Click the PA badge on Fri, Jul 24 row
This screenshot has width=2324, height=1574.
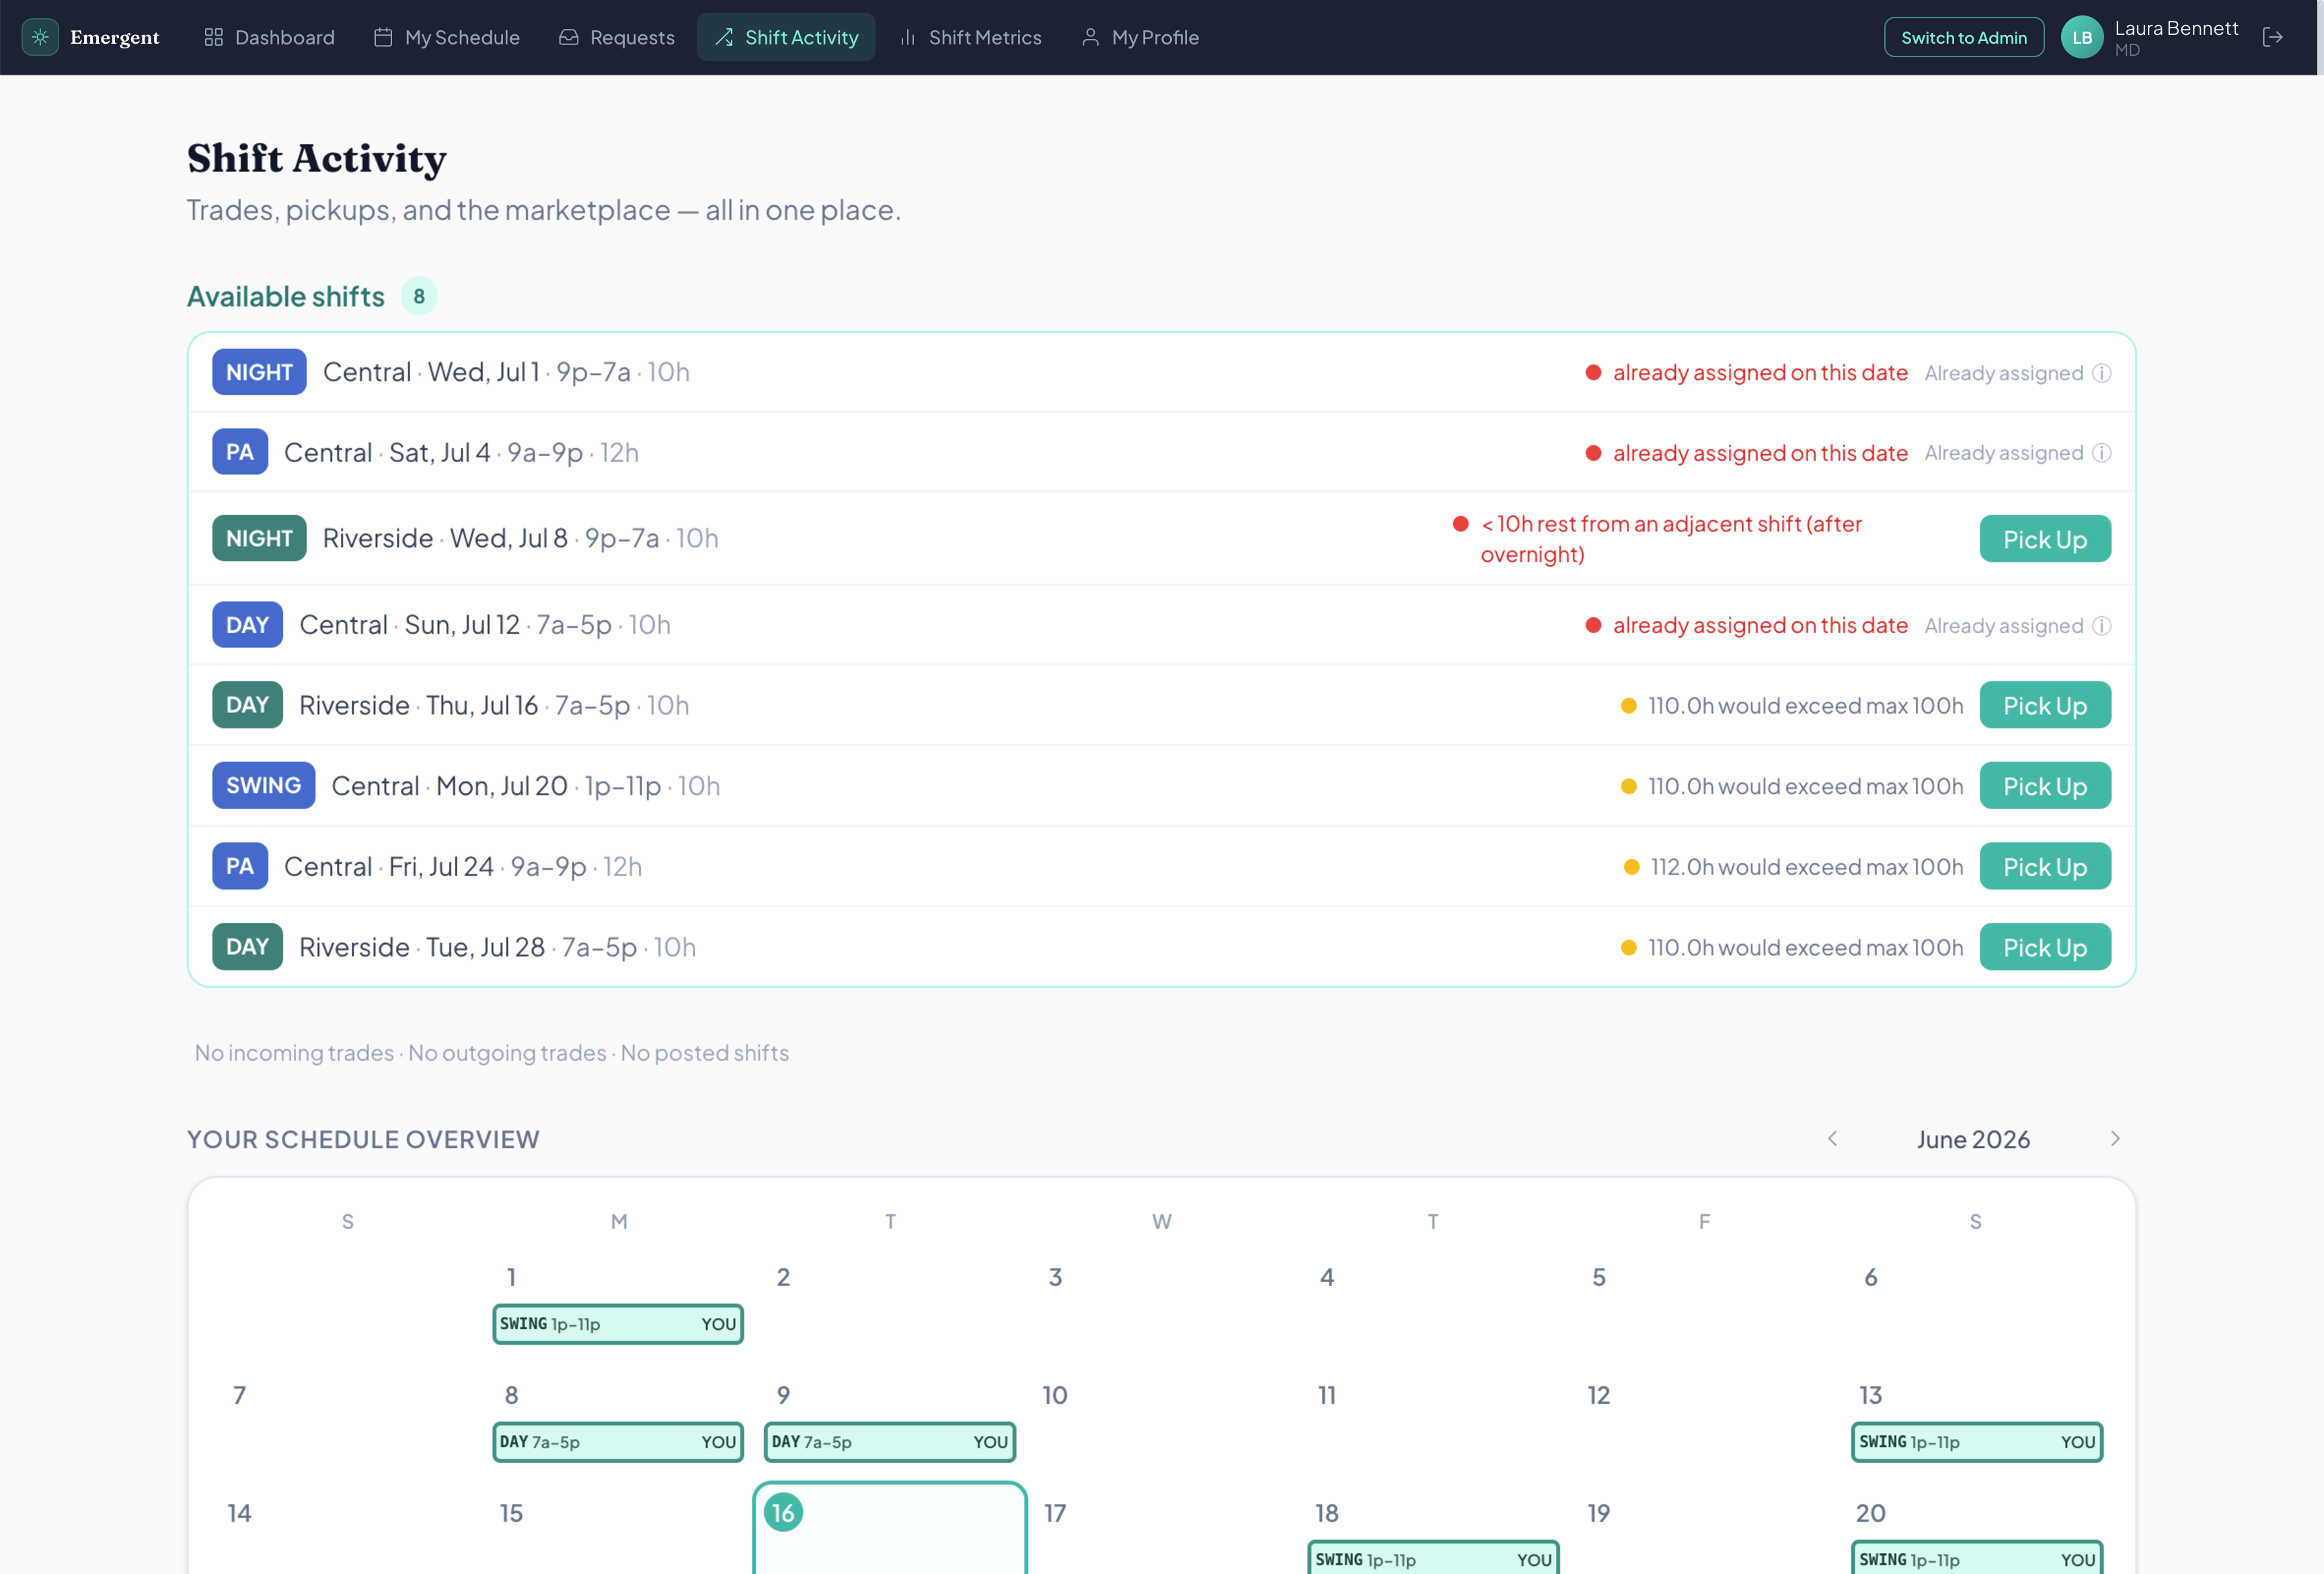(240, 866)
